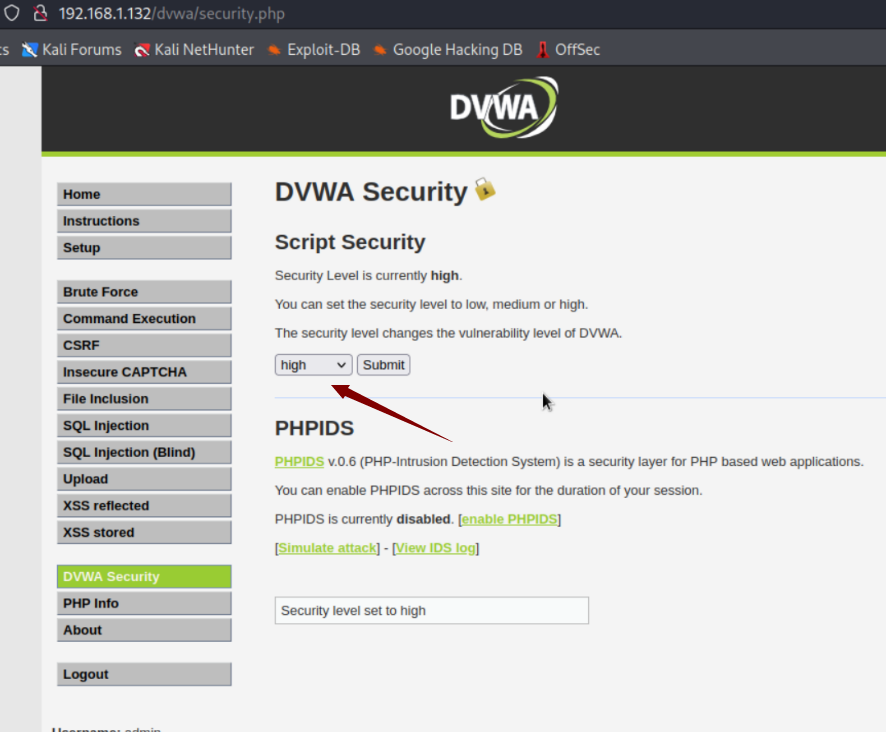Follow the PHPIDS link
886x732 pixels.
299,462
